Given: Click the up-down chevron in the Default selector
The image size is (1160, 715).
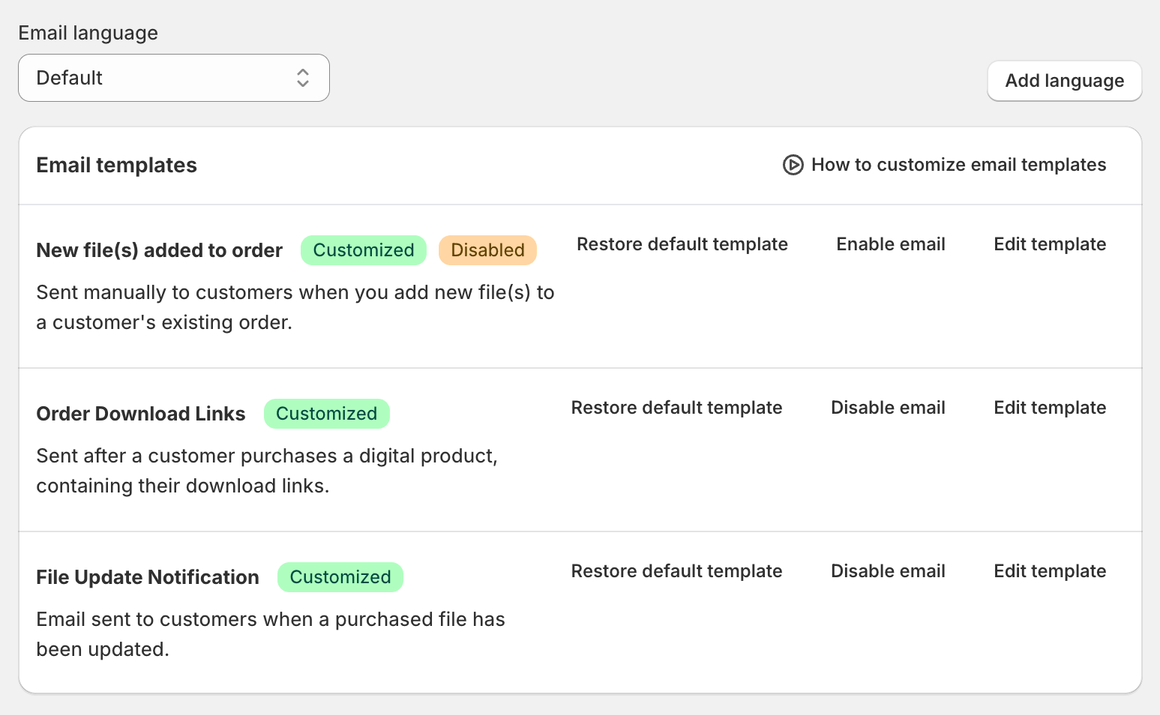Looking at the screenshot, I should (303, 78).
